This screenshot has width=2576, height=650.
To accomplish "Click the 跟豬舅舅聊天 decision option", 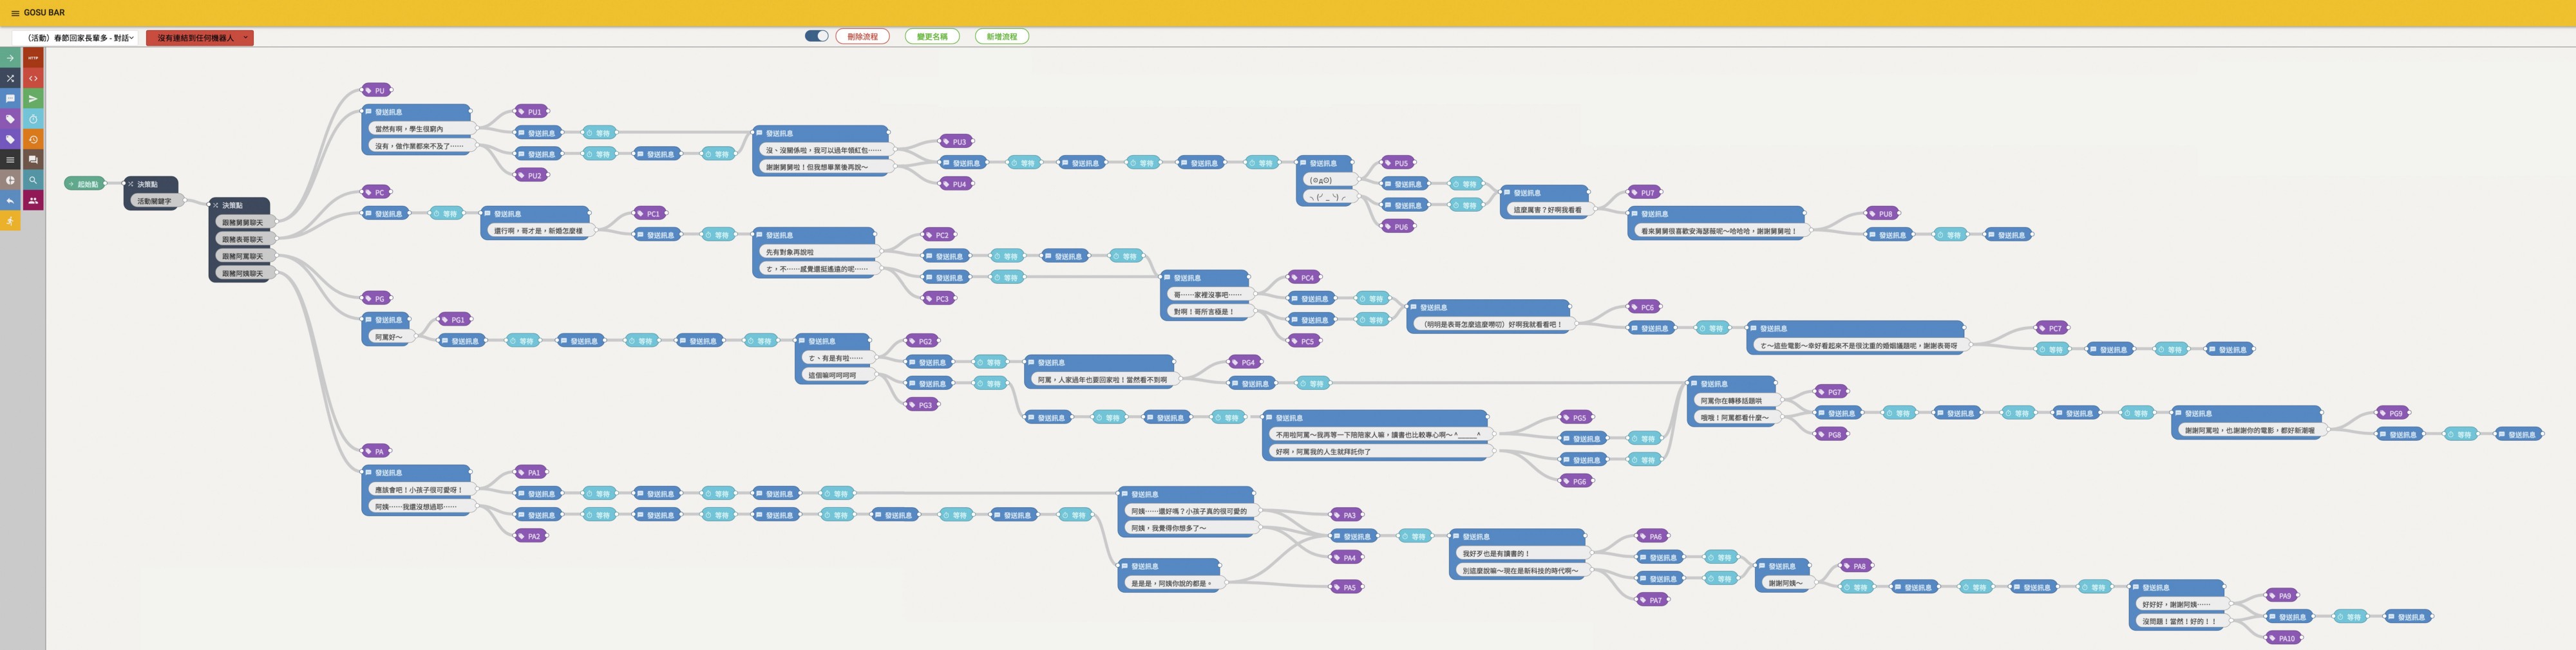I will [242, 222].
